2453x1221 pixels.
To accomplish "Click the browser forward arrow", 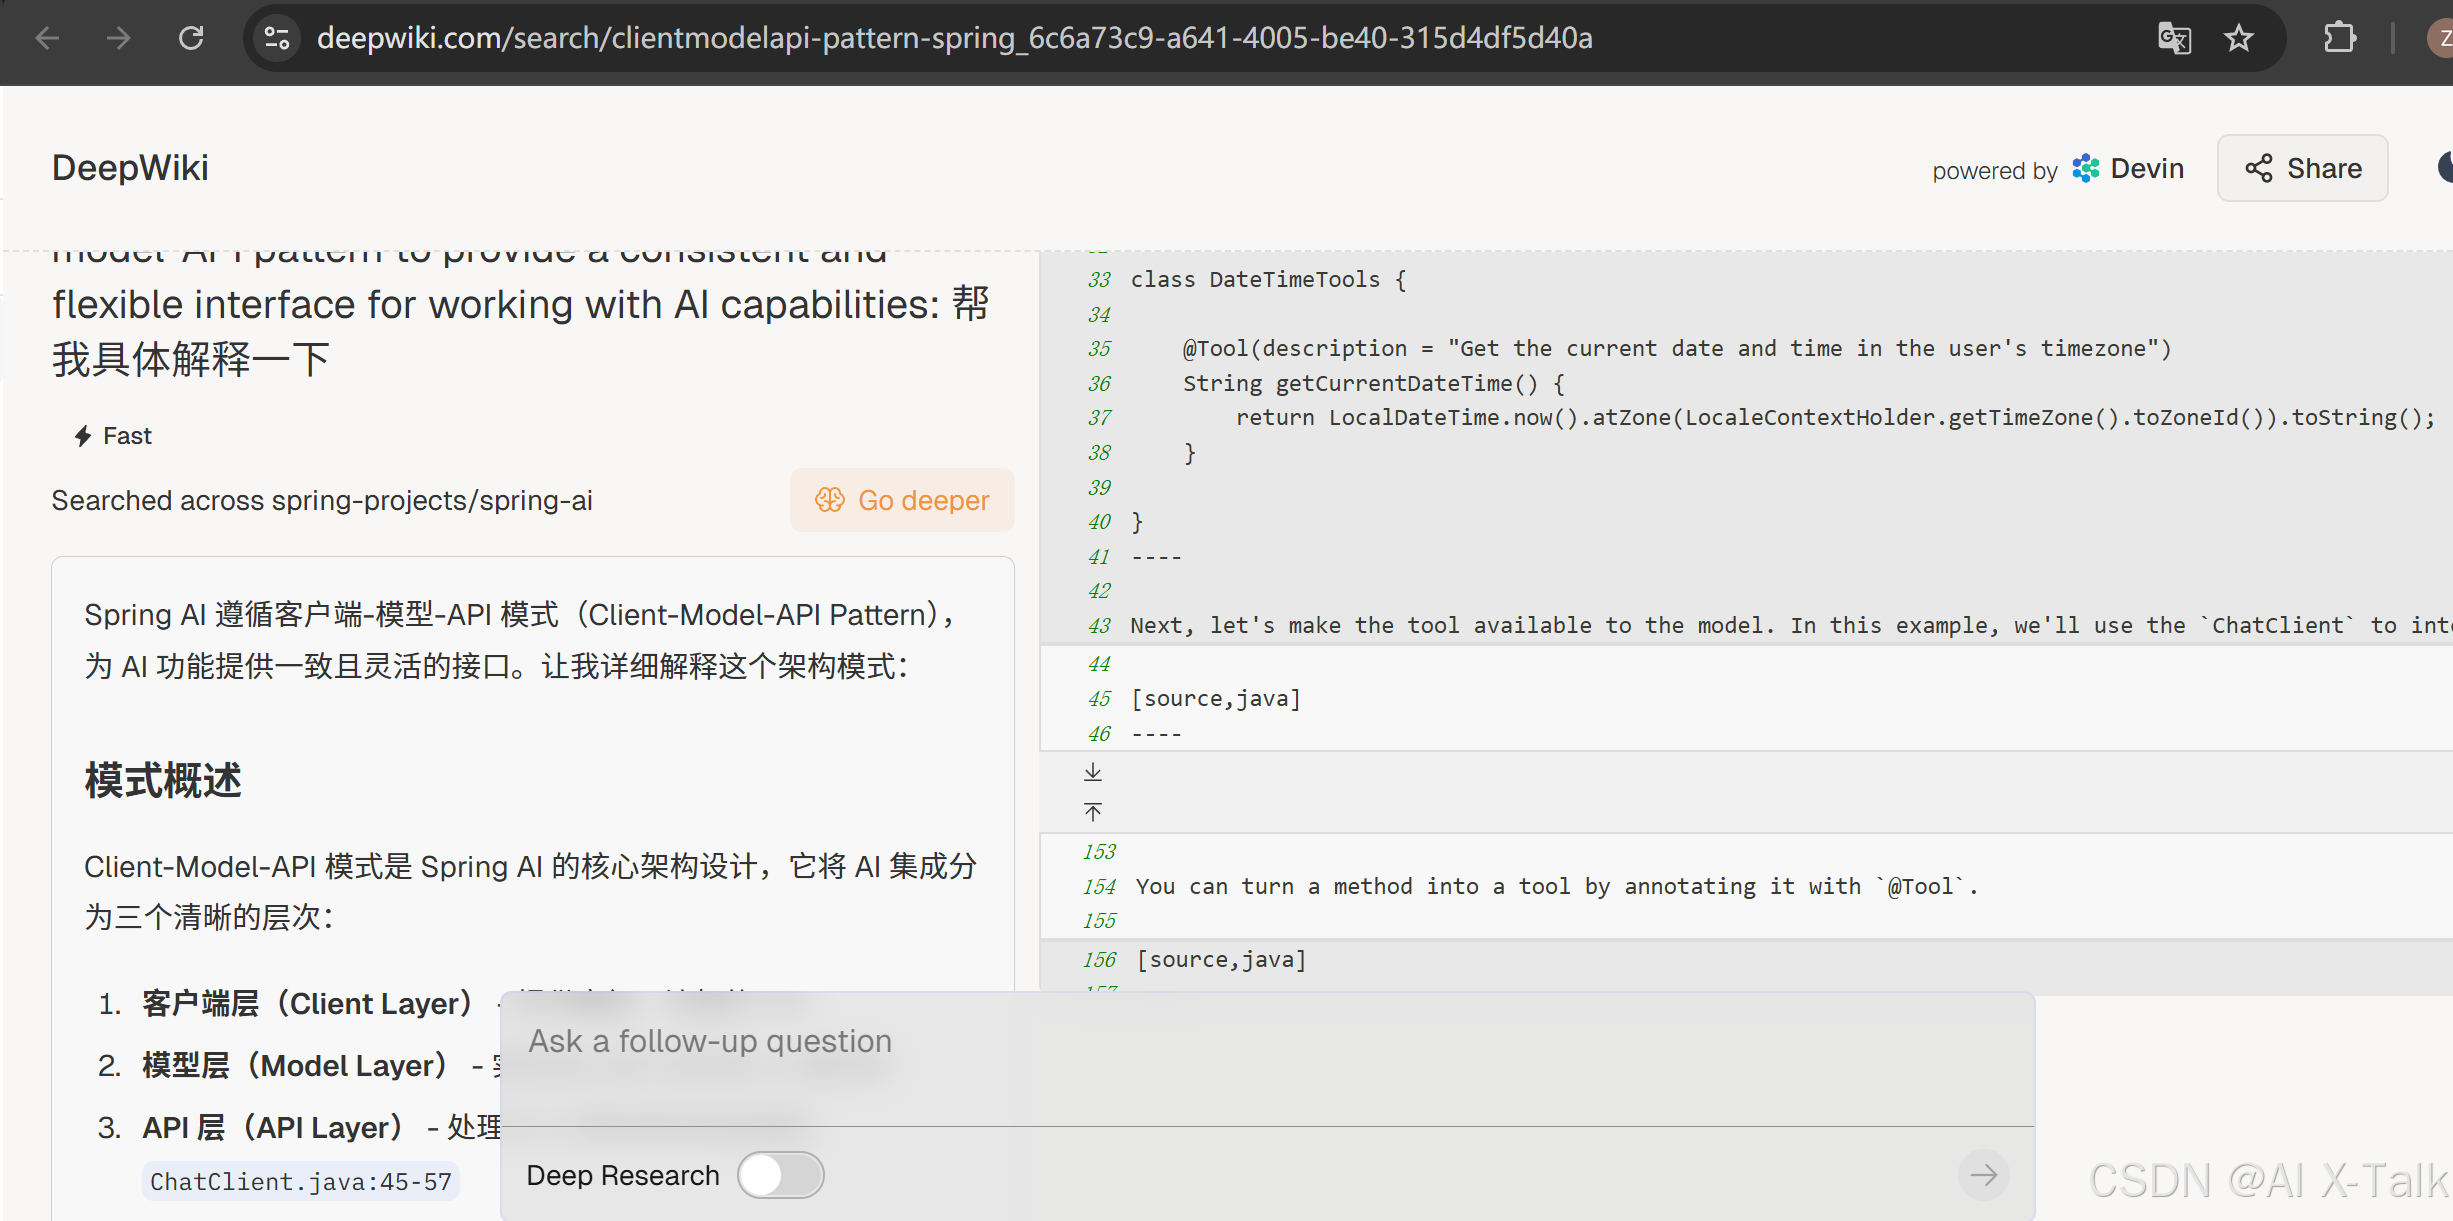I will point(119,38).
